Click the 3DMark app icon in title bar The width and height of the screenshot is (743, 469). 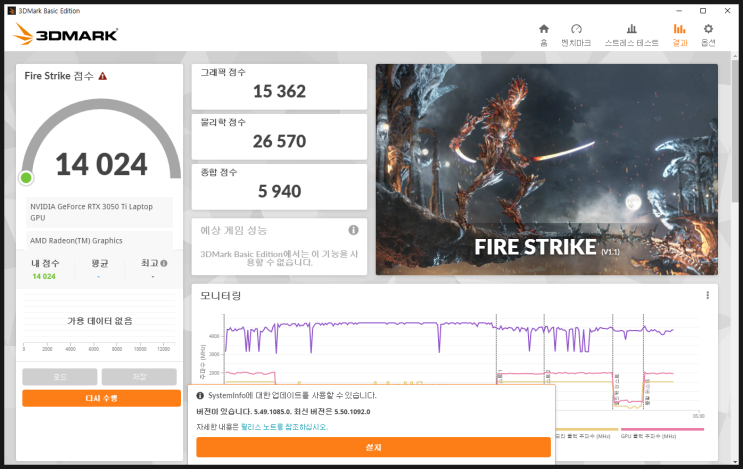tap(11, 10)
